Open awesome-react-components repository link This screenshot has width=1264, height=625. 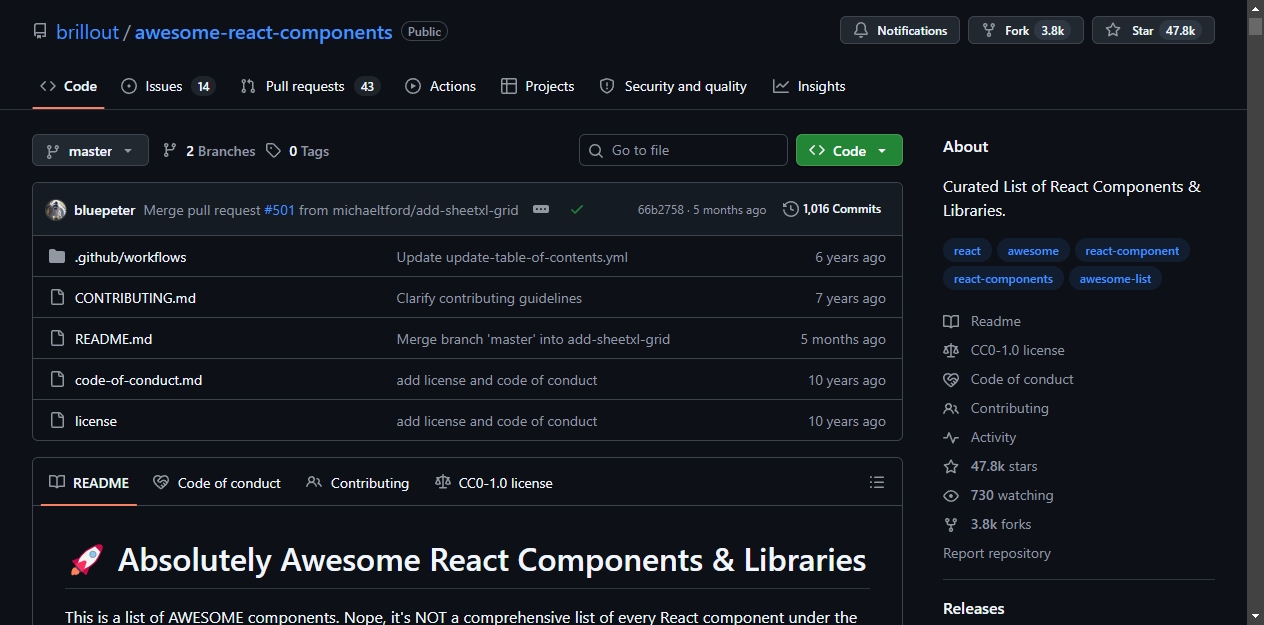pyautogui.click(x=263, y=32)
